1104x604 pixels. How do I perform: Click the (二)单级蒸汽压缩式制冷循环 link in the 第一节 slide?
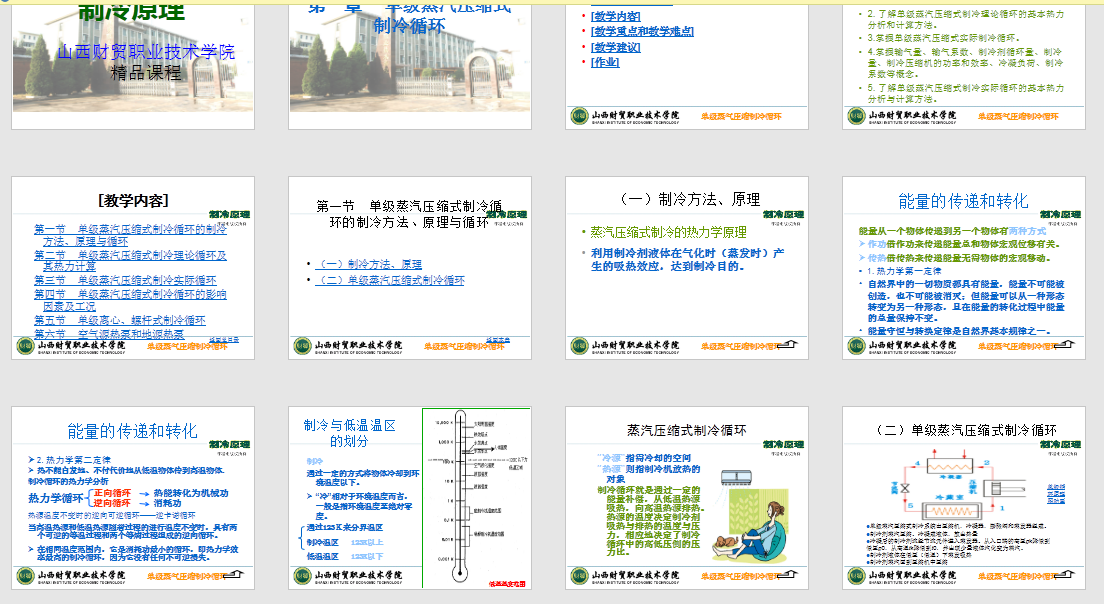(389, 280)
